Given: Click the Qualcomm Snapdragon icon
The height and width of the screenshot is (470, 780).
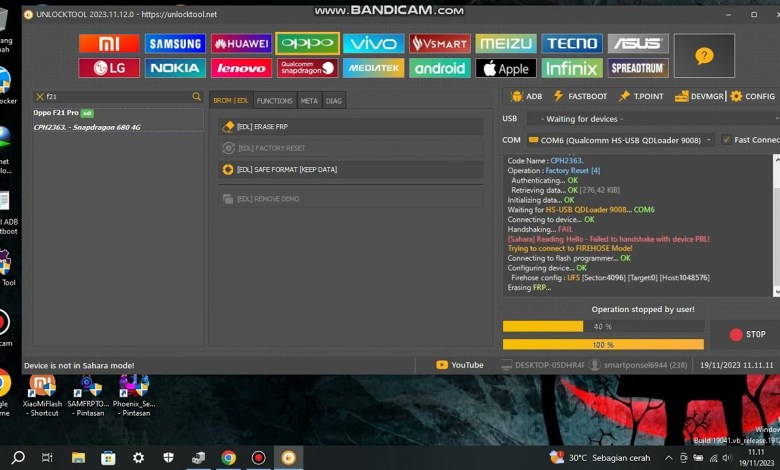Looking at the screenshot, I should click(307, 69).
